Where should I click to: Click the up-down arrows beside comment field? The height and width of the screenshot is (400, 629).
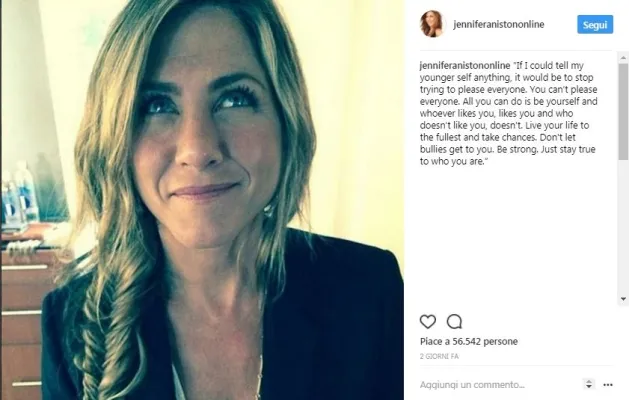[x=588, y=384]
